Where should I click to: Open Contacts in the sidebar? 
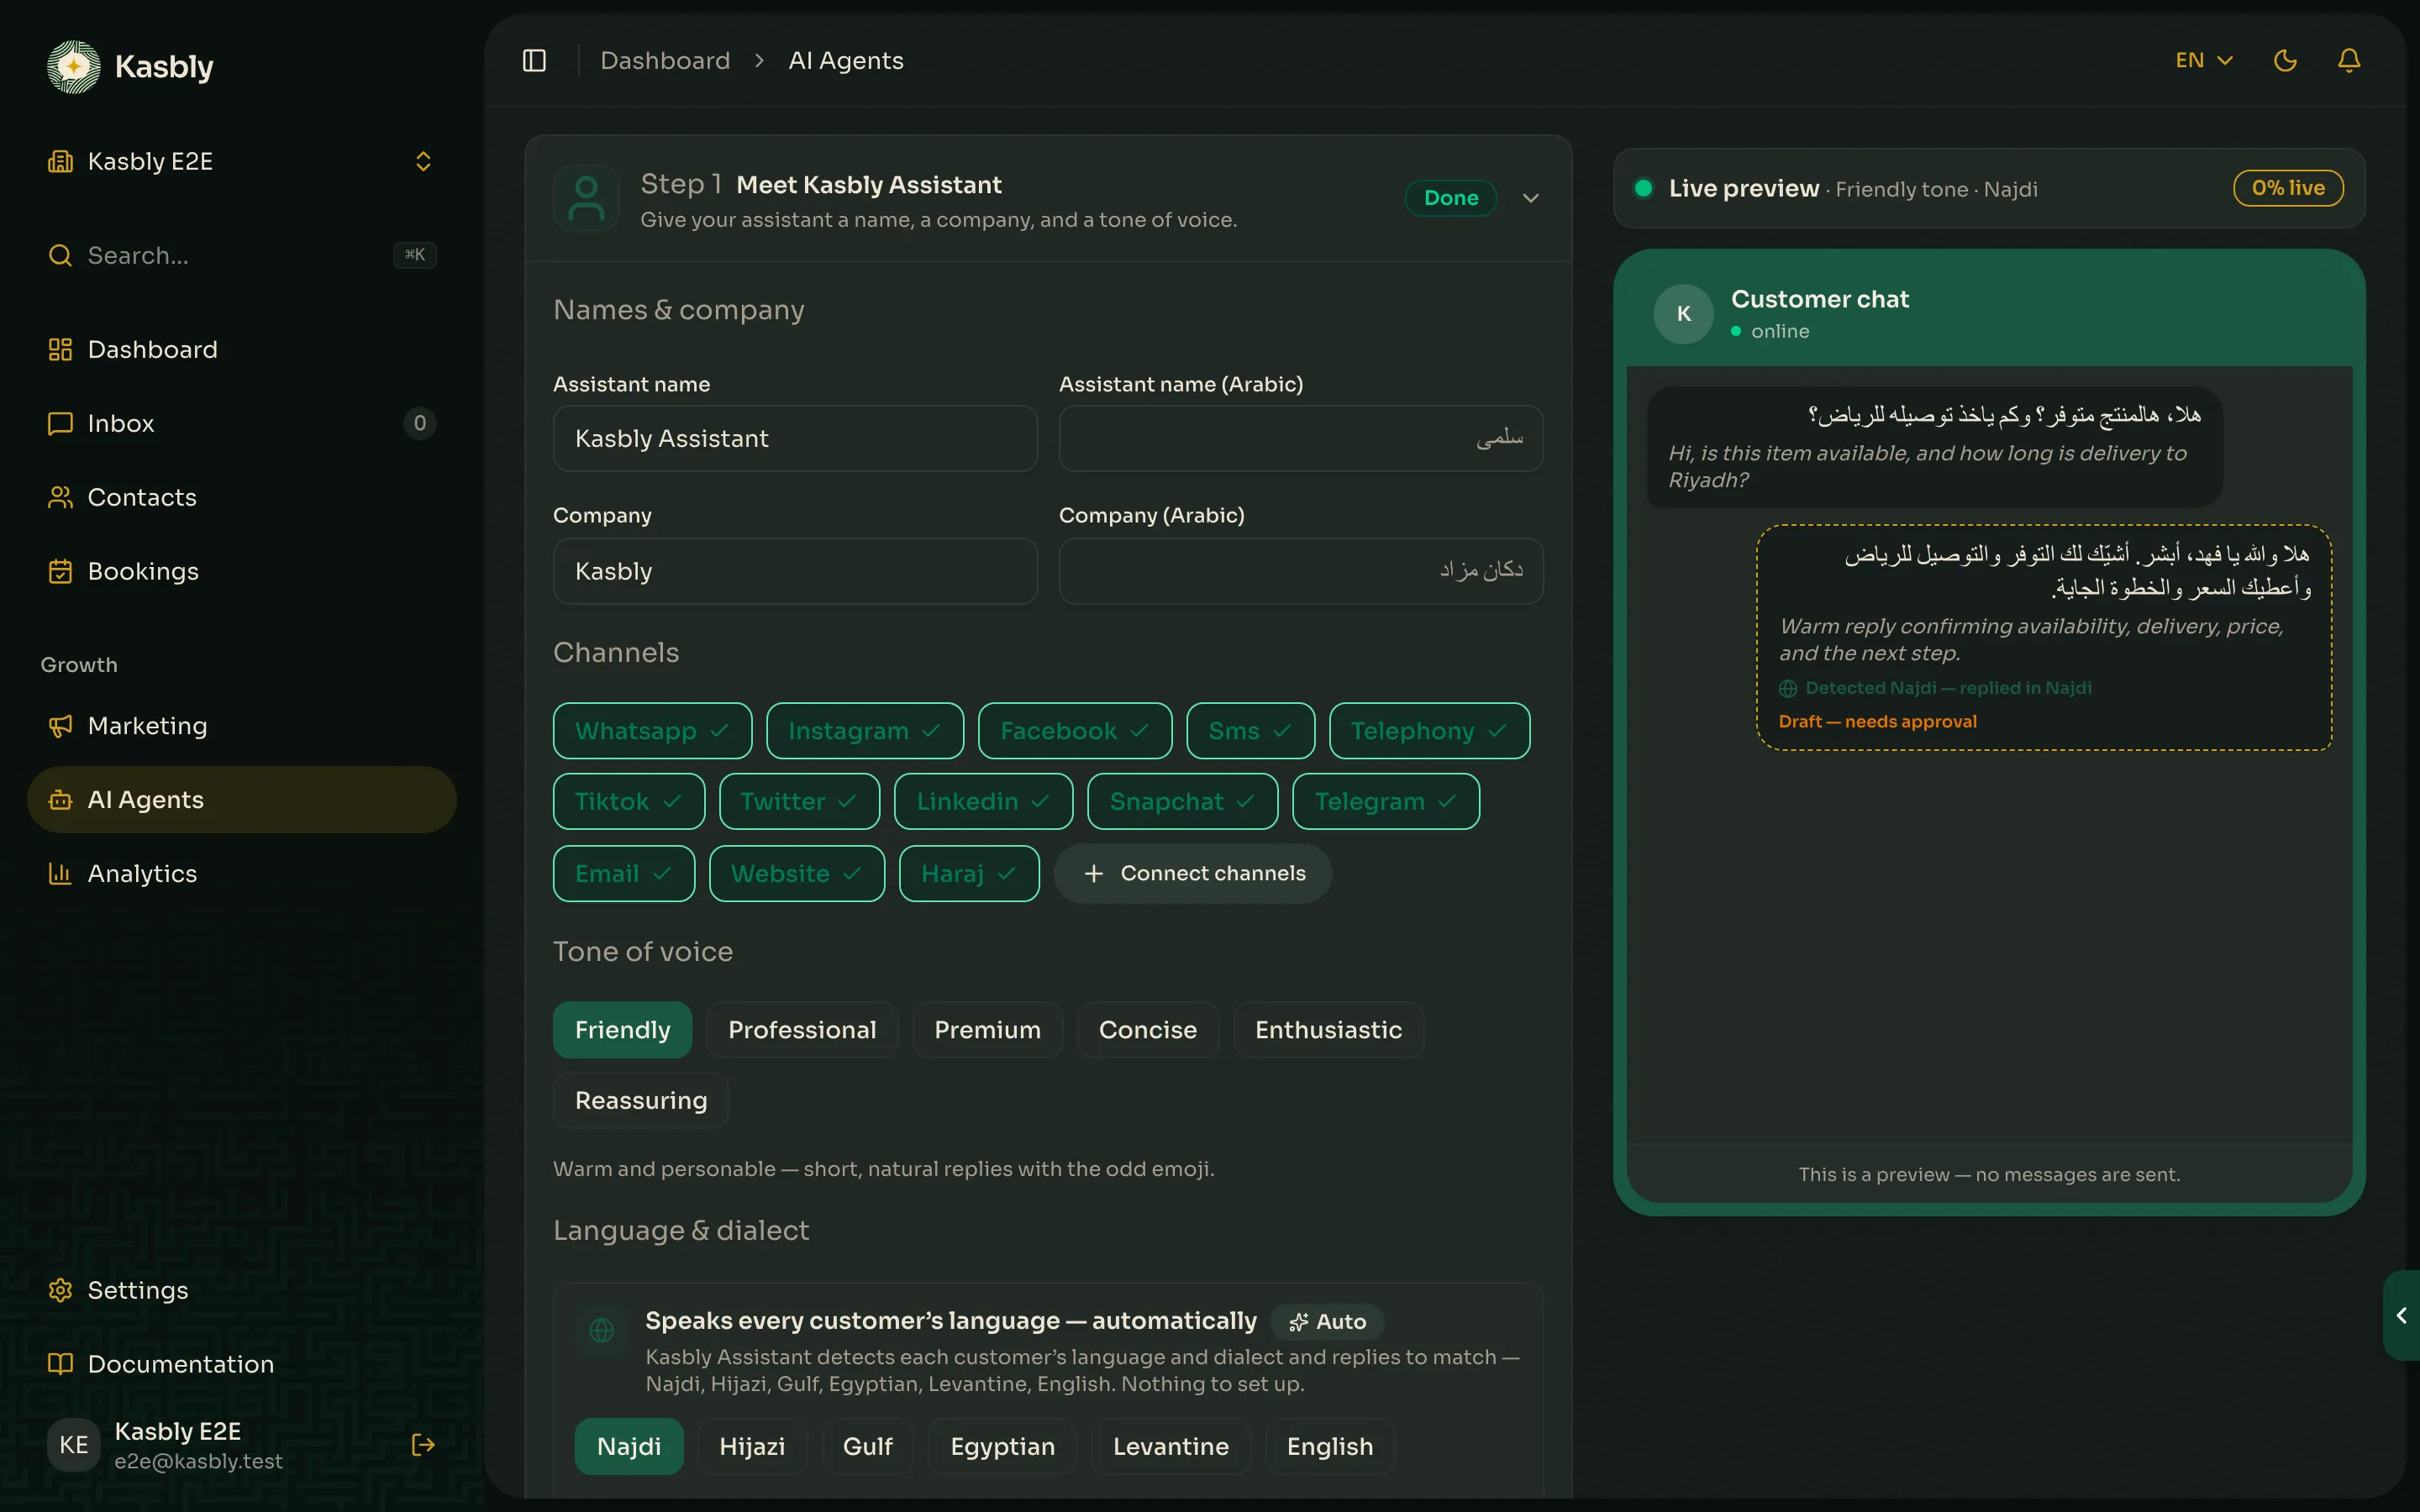point(241,497)
